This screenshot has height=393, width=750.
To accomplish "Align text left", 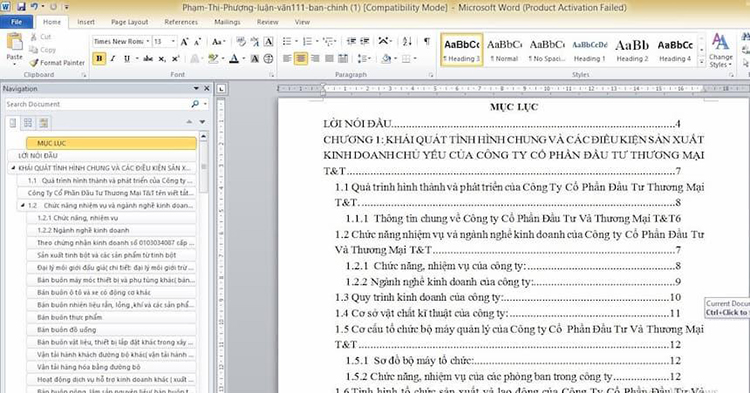I will click(x=287, y=59).
